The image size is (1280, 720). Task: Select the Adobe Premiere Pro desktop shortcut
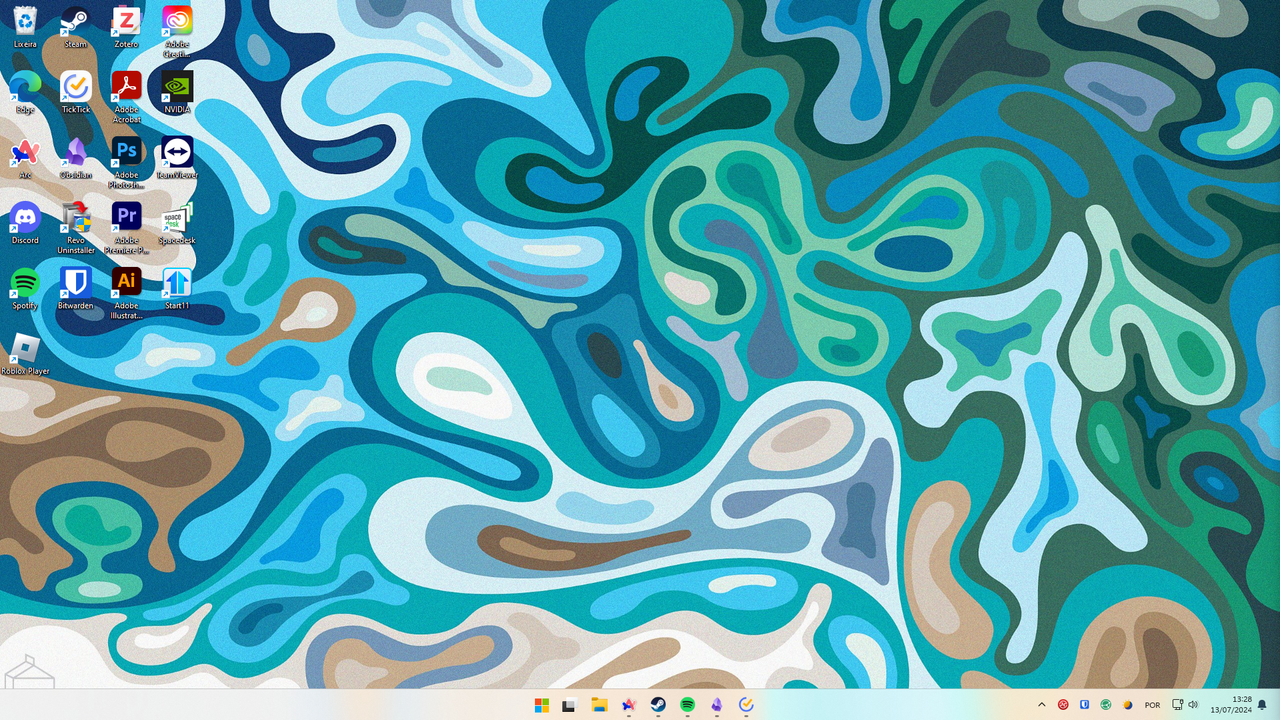point(126,218)
